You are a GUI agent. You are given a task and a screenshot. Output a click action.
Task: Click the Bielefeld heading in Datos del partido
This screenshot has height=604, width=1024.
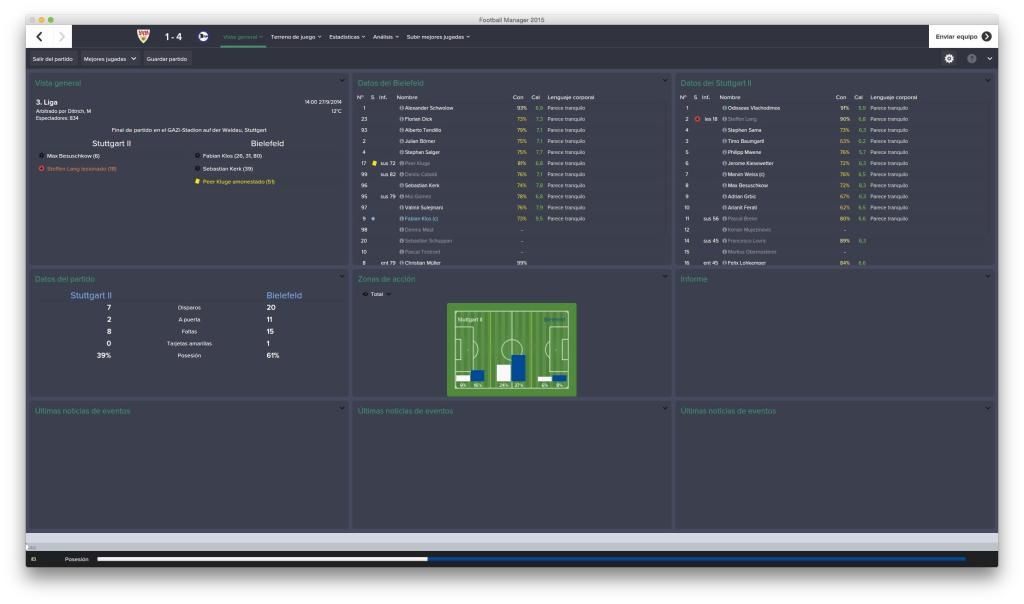284,295
